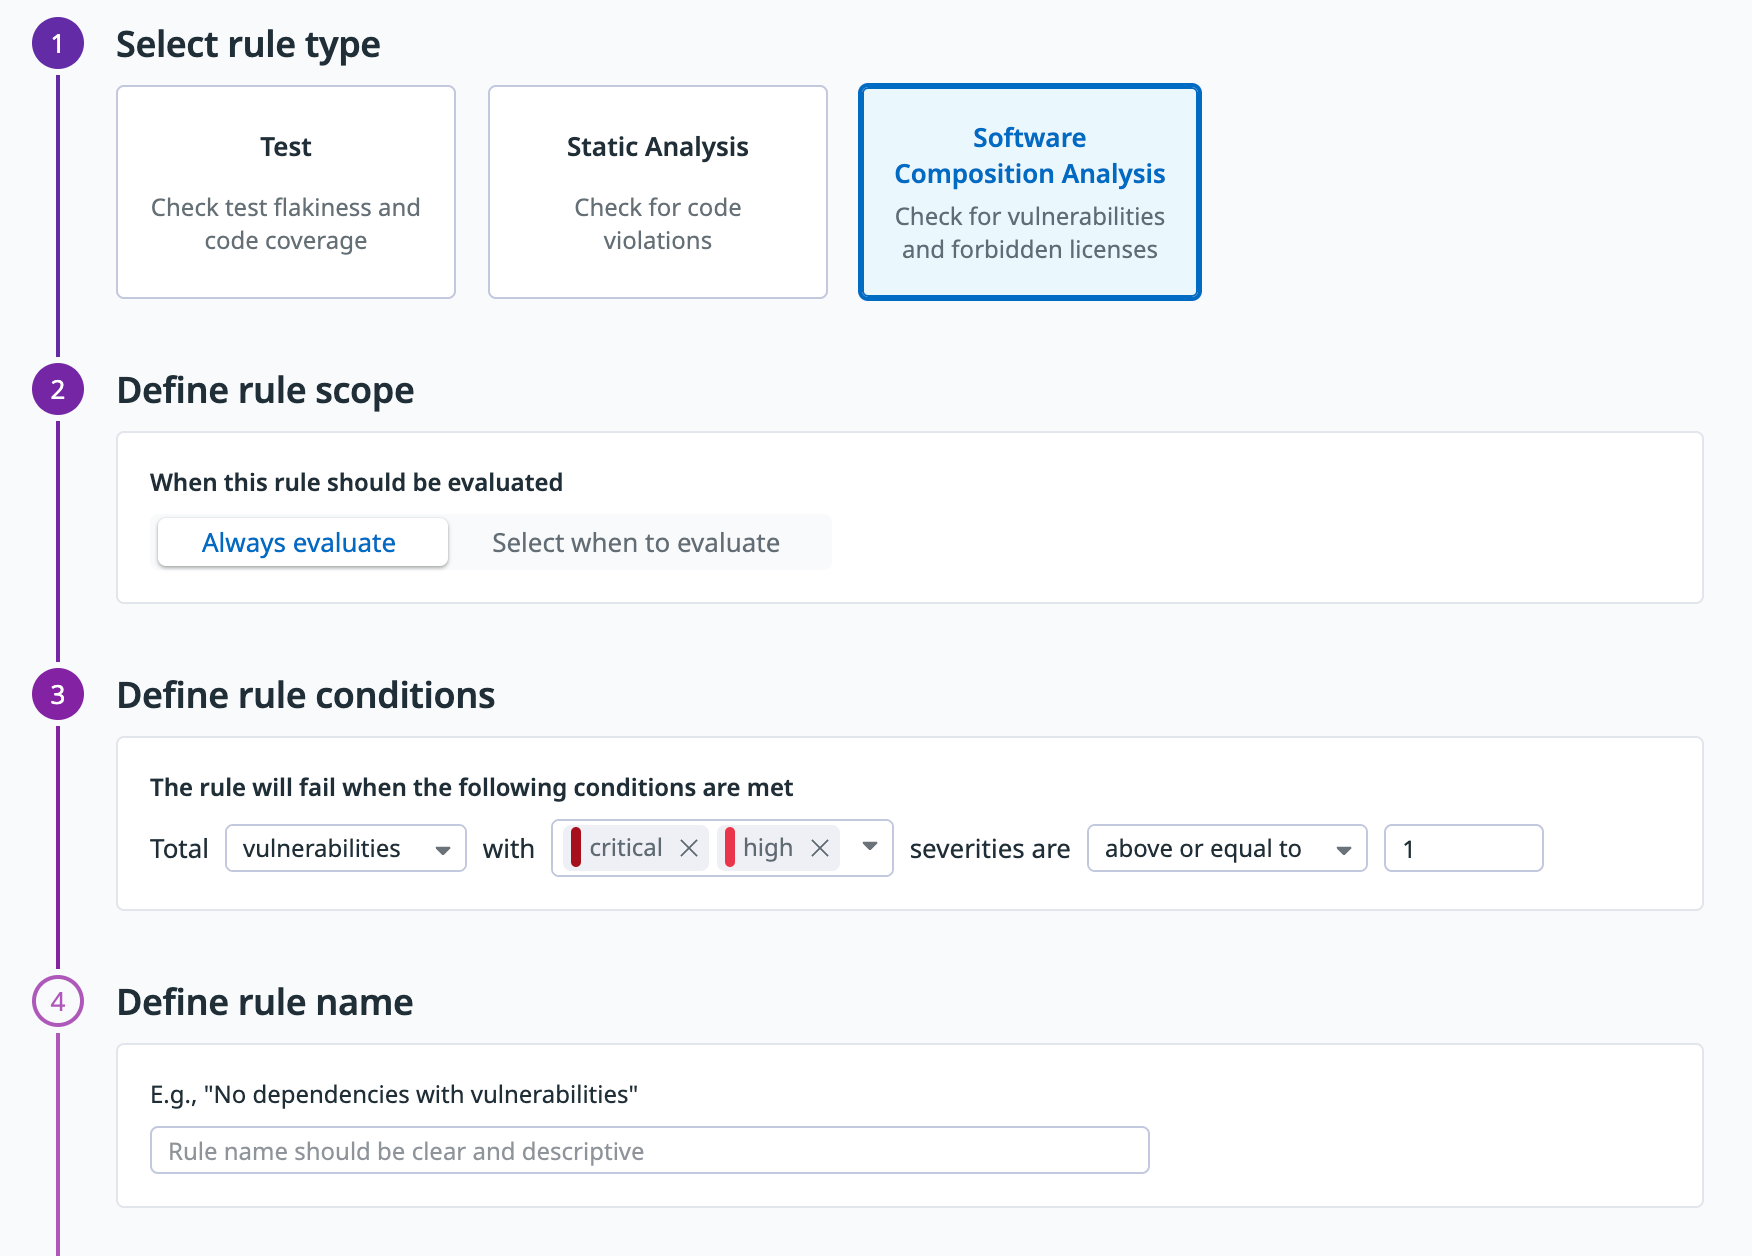The height and width of the screenshot is (1256, 1752).
Task: Expand the severities selection dropdown arrow
Action: pos(870,847)
